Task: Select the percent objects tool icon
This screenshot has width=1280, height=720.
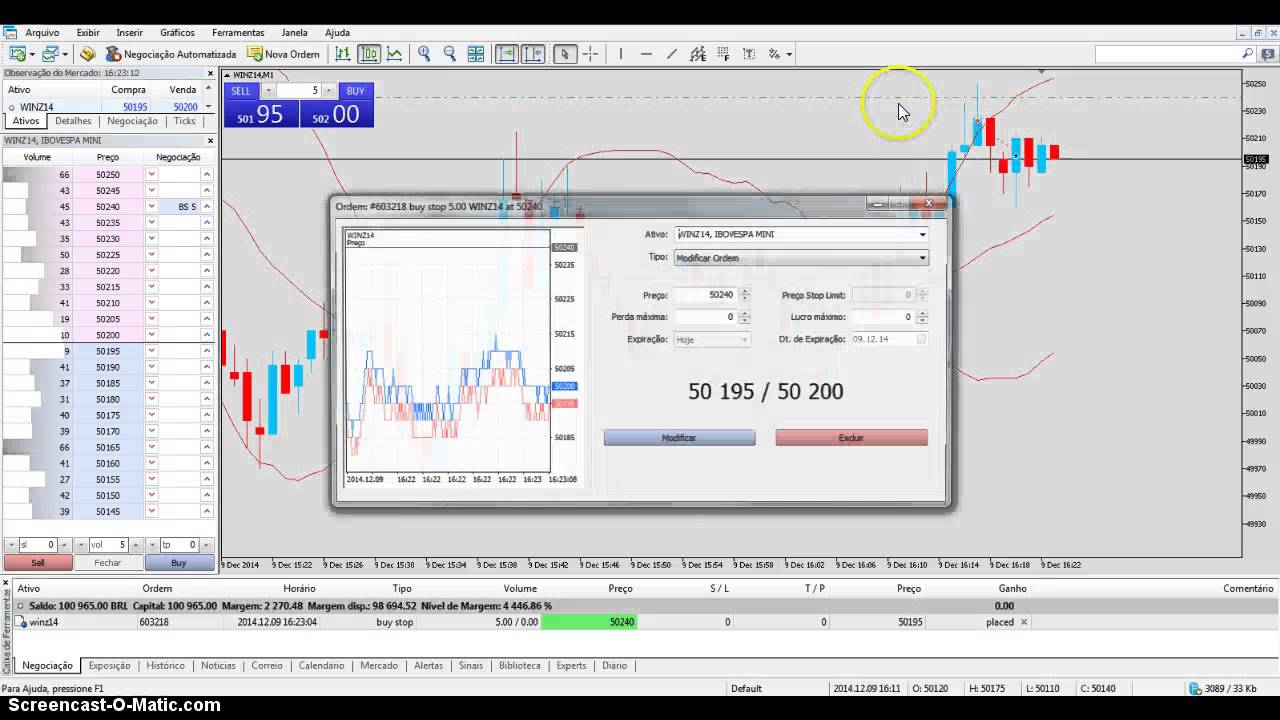Action: [x=774, y=54]
